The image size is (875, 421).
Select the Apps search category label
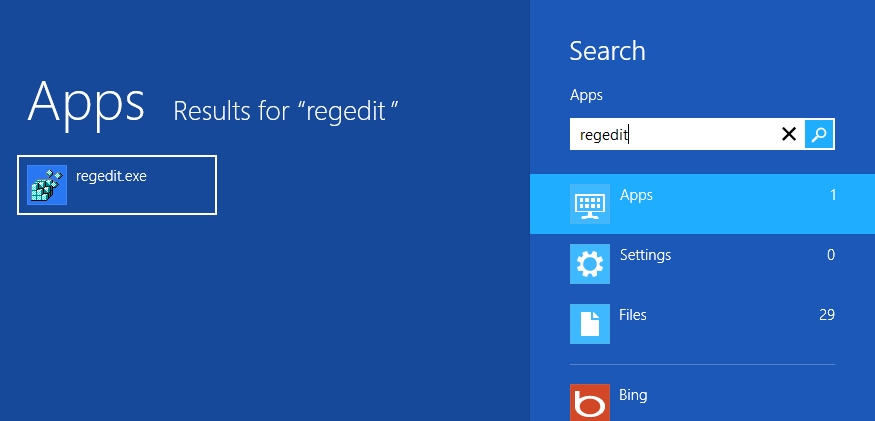636,195
